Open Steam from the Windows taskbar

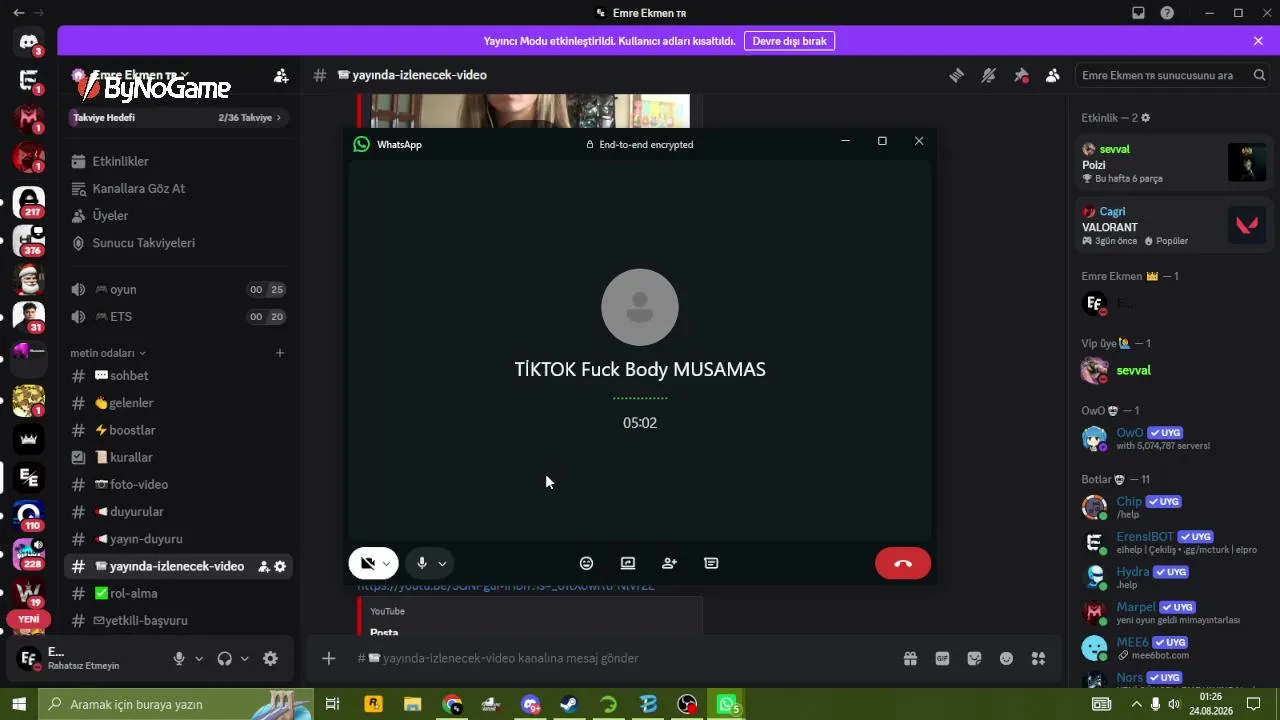coord(569,704)
